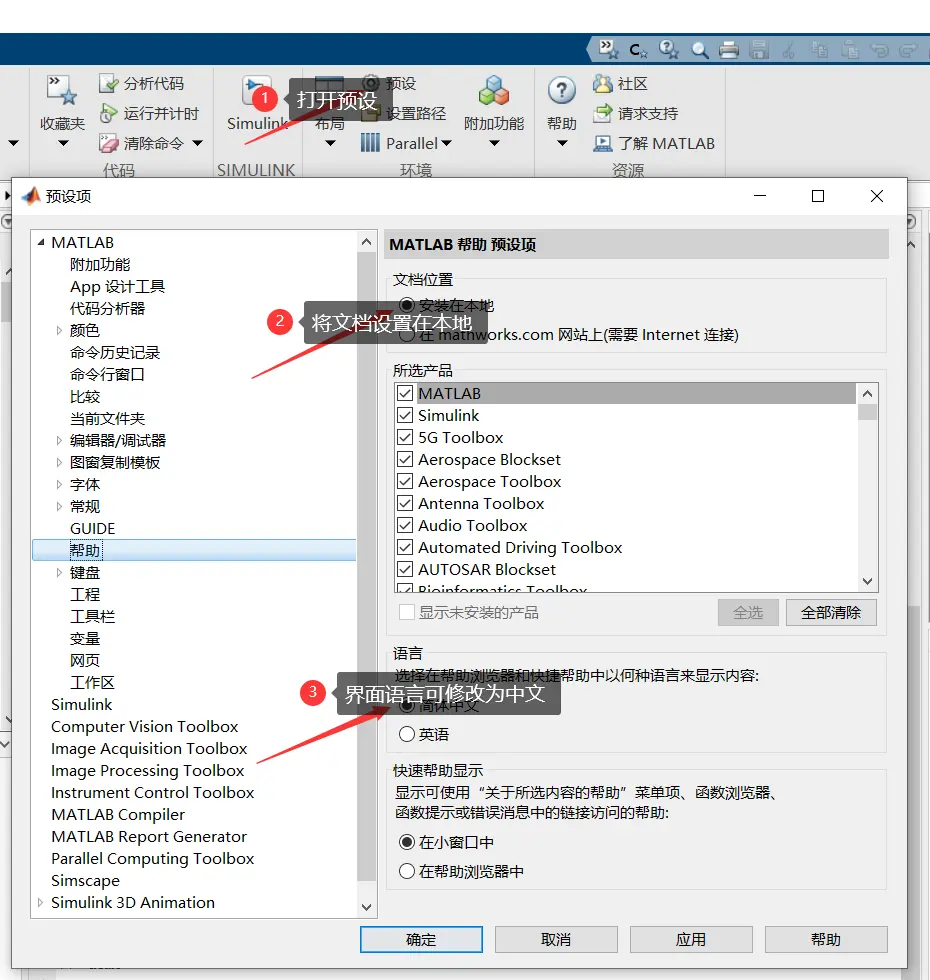The height and width of the screenshot is (980, 930).
Task: Click the Analyze Code (分析代码) icon
Action: [109, 83]
